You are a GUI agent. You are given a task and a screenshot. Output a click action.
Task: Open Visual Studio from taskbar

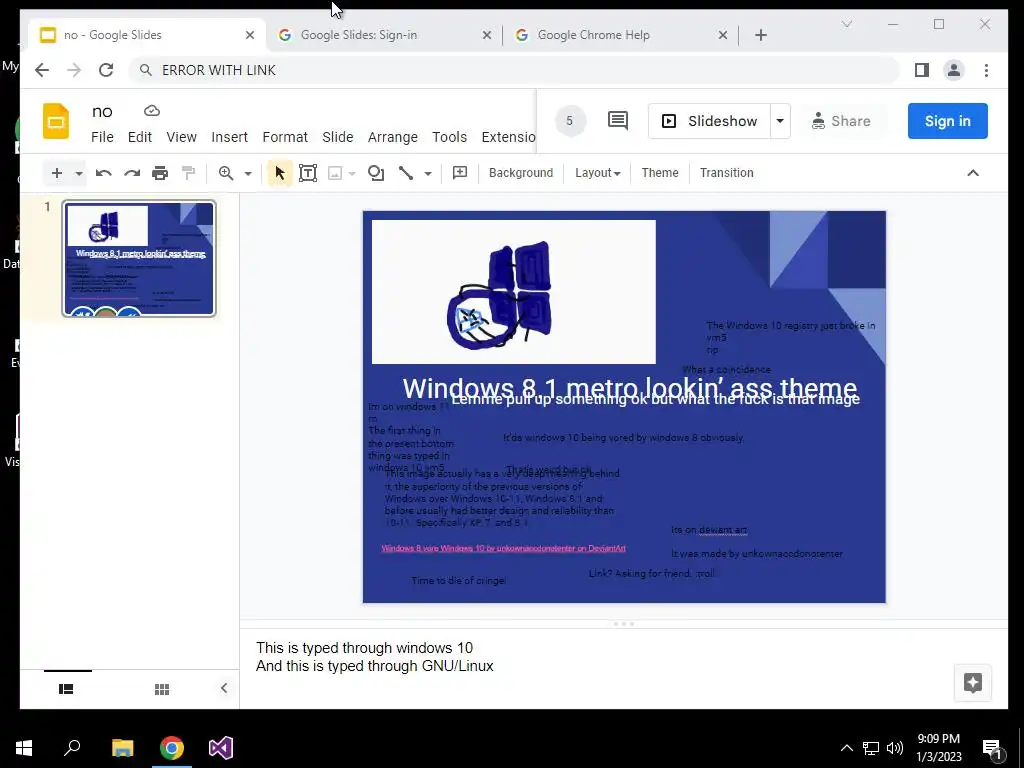click(221, 748)
